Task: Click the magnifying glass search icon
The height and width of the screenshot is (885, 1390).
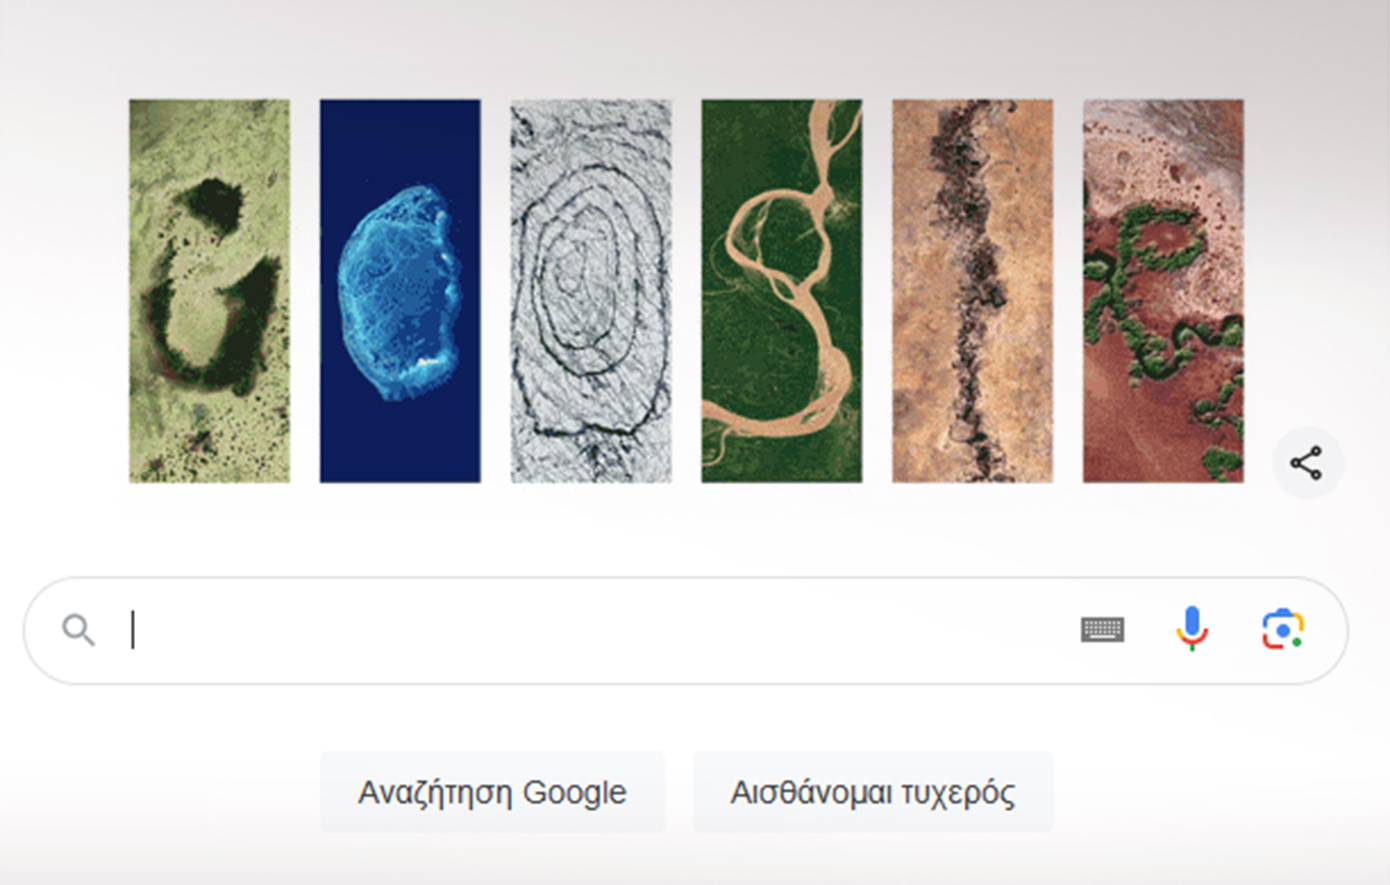Action: pos(78,630)
